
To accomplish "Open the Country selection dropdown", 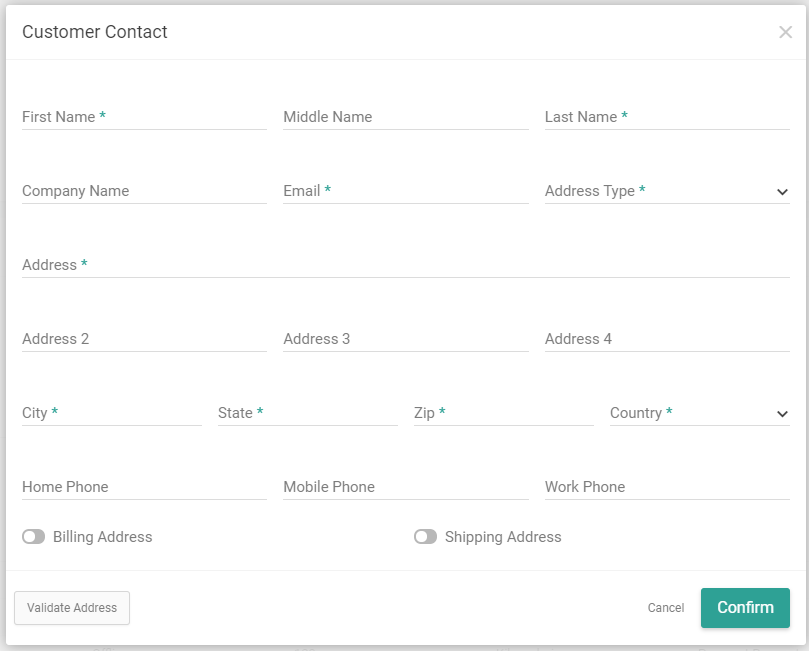I will (x=700, y=413).
